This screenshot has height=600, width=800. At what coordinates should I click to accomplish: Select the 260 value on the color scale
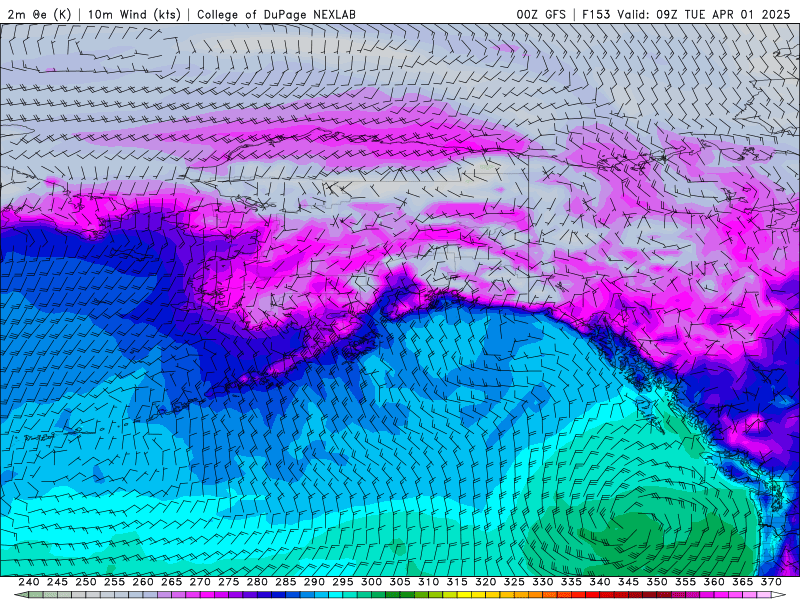click(143, 582)
